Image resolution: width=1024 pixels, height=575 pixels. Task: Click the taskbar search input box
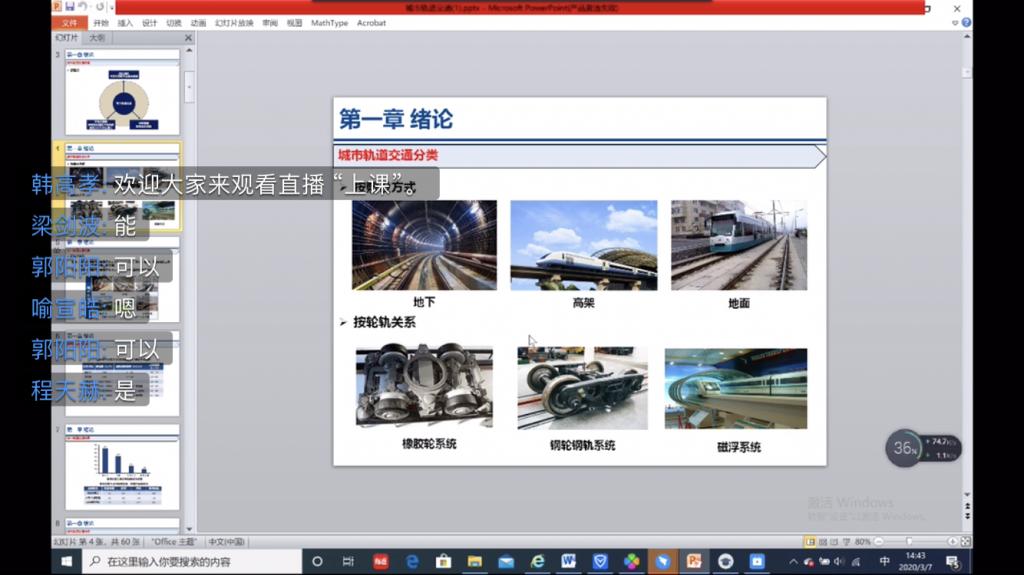tap(190, 562)
